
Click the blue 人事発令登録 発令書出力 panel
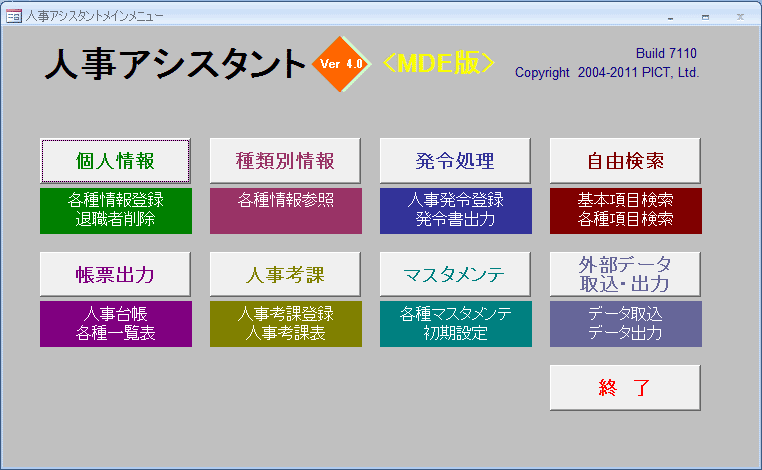[x=455, y=210]
